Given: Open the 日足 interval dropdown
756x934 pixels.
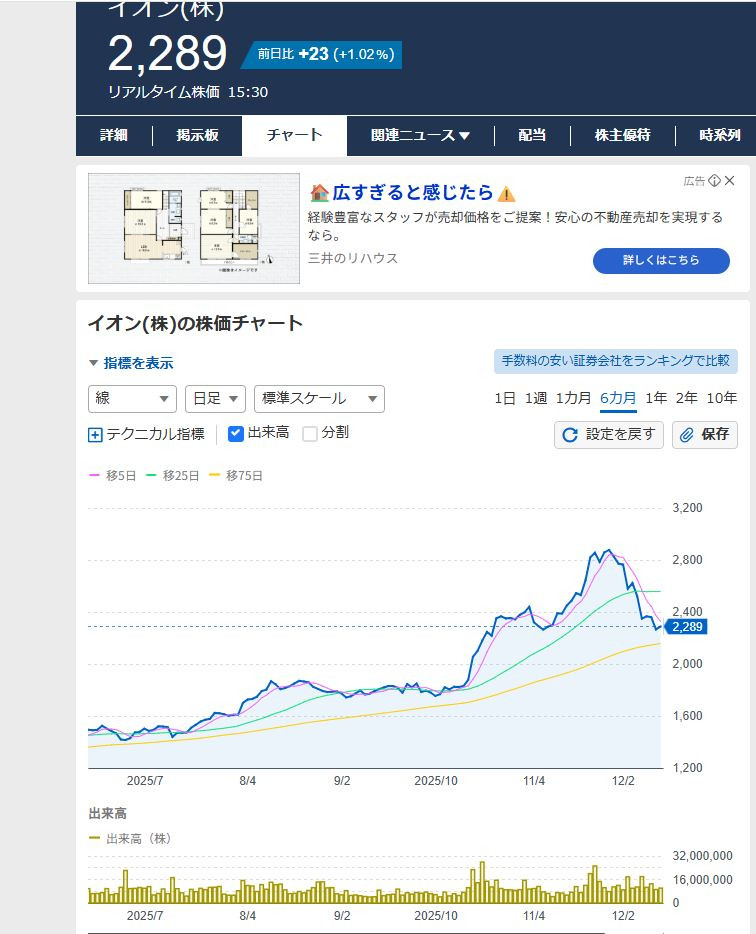Looking at the screenshot, I should (x=215, y=398).
